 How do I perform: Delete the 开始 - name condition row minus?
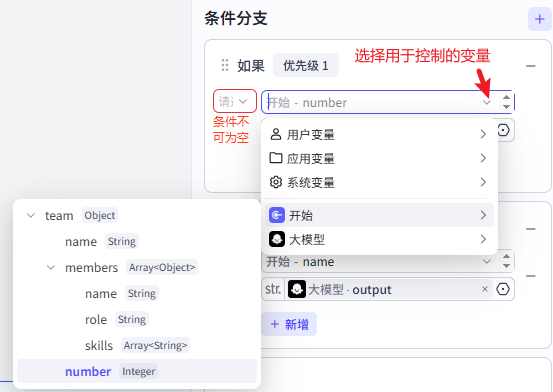click(530, 276)
